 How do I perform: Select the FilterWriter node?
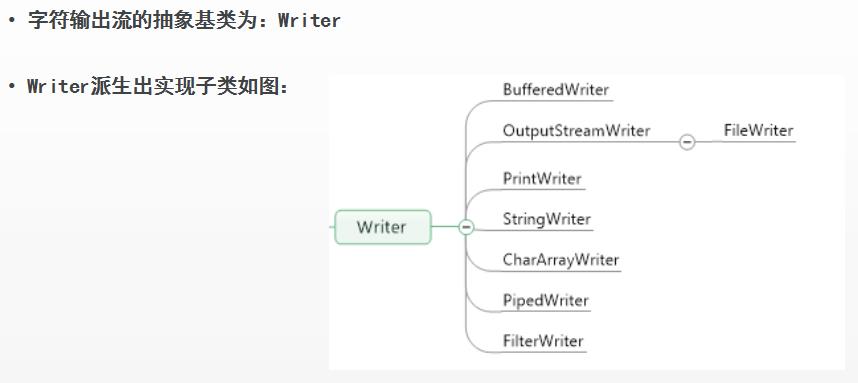tap(543, 341)
